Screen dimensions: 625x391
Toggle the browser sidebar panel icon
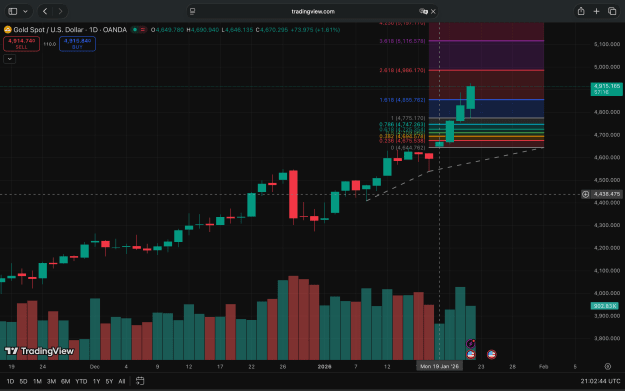(13, 11)
